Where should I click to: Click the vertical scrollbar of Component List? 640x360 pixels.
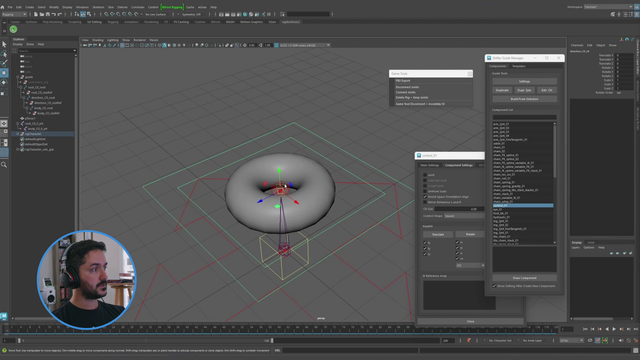(555, 151)
